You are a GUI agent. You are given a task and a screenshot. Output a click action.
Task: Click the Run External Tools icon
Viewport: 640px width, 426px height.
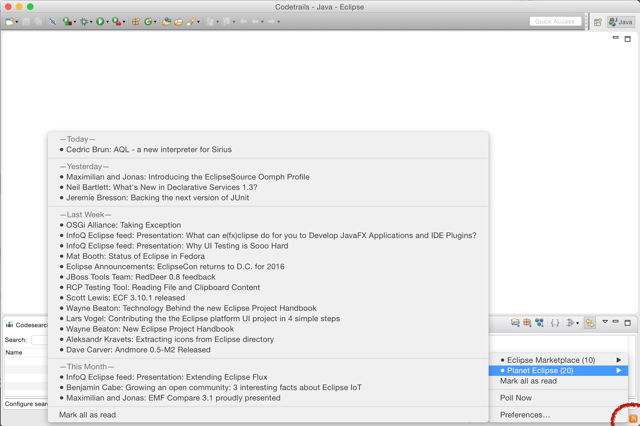[117, 22]
